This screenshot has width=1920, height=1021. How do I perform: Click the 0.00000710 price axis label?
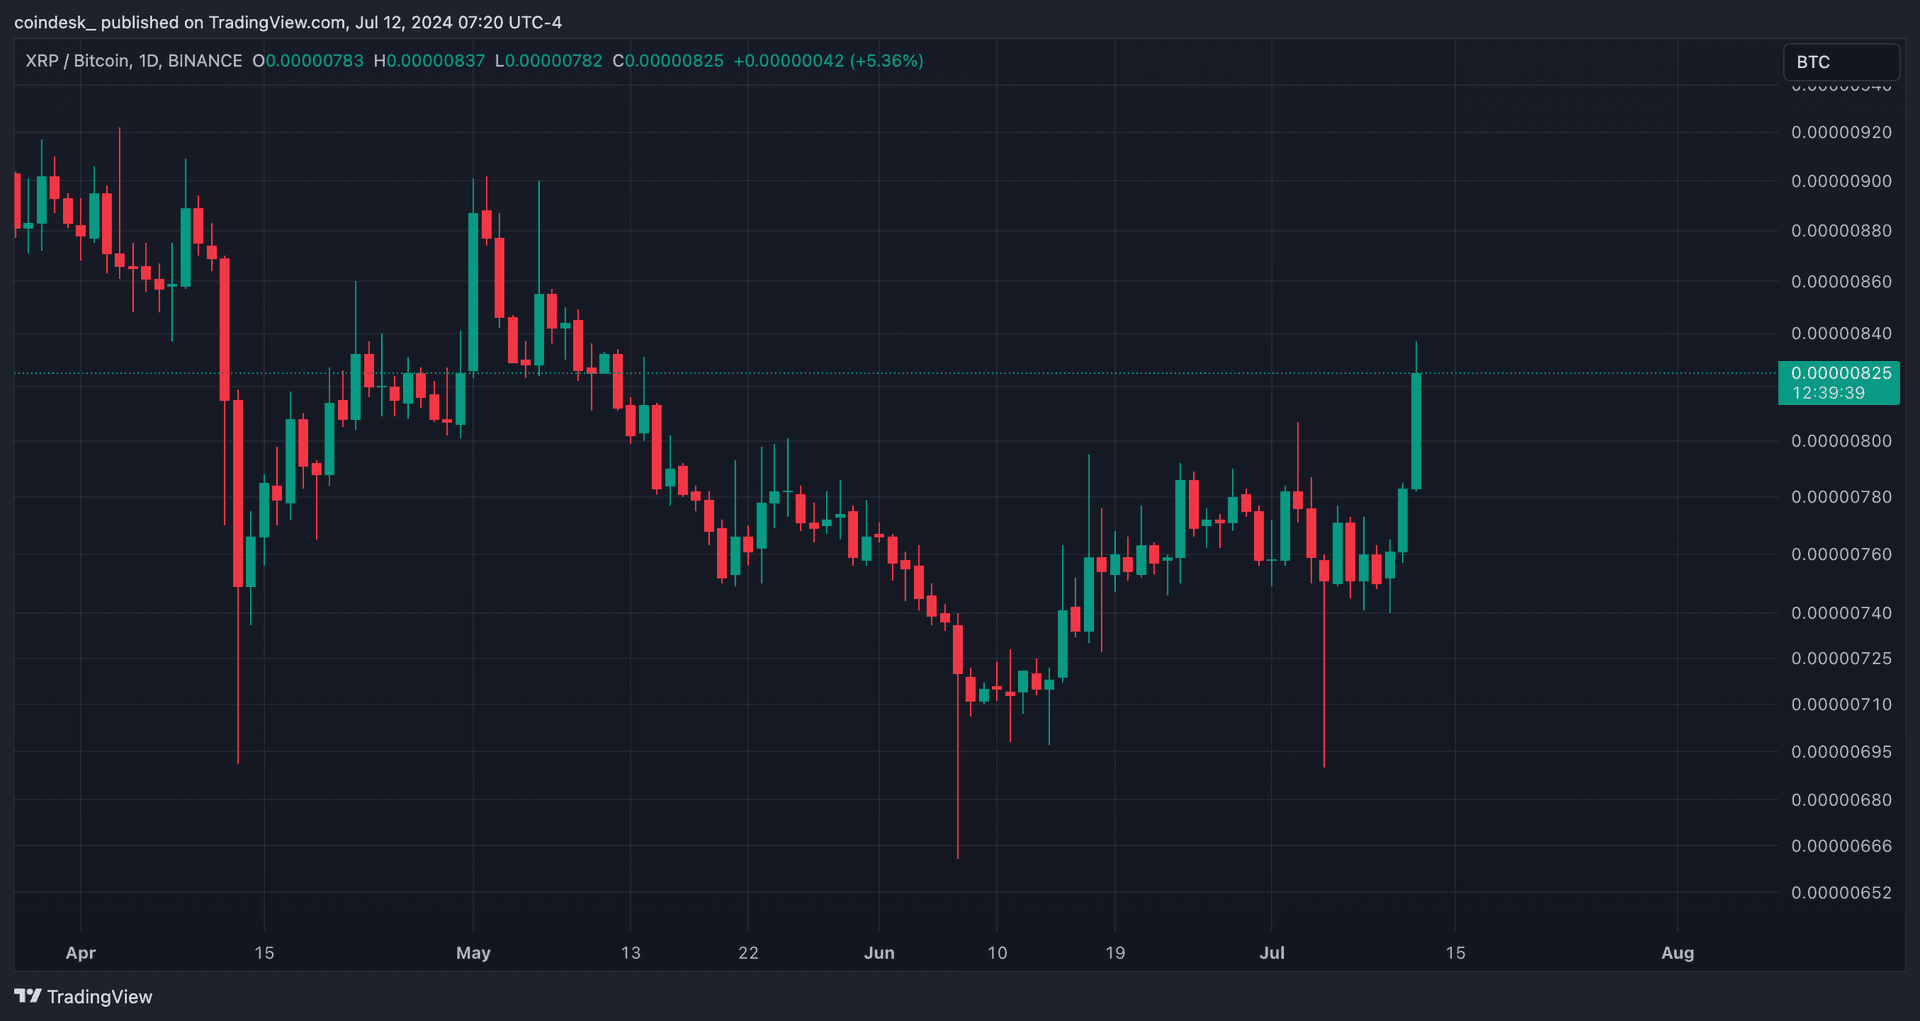(1841, 704)
